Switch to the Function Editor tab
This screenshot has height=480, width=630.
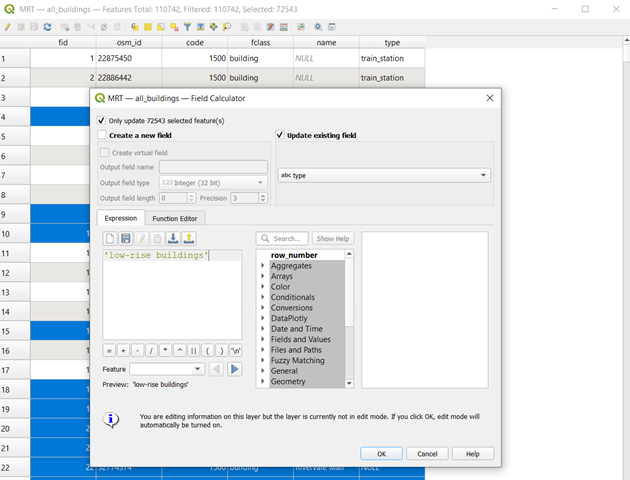(174, 218)
